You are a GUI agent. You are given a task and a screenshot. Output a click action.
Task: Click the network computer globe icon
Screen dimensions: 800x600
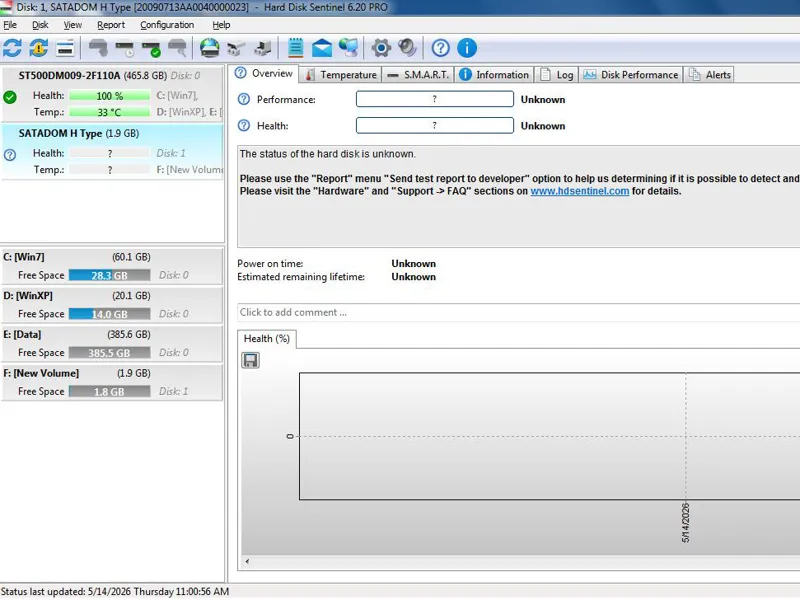coord(348,48)
